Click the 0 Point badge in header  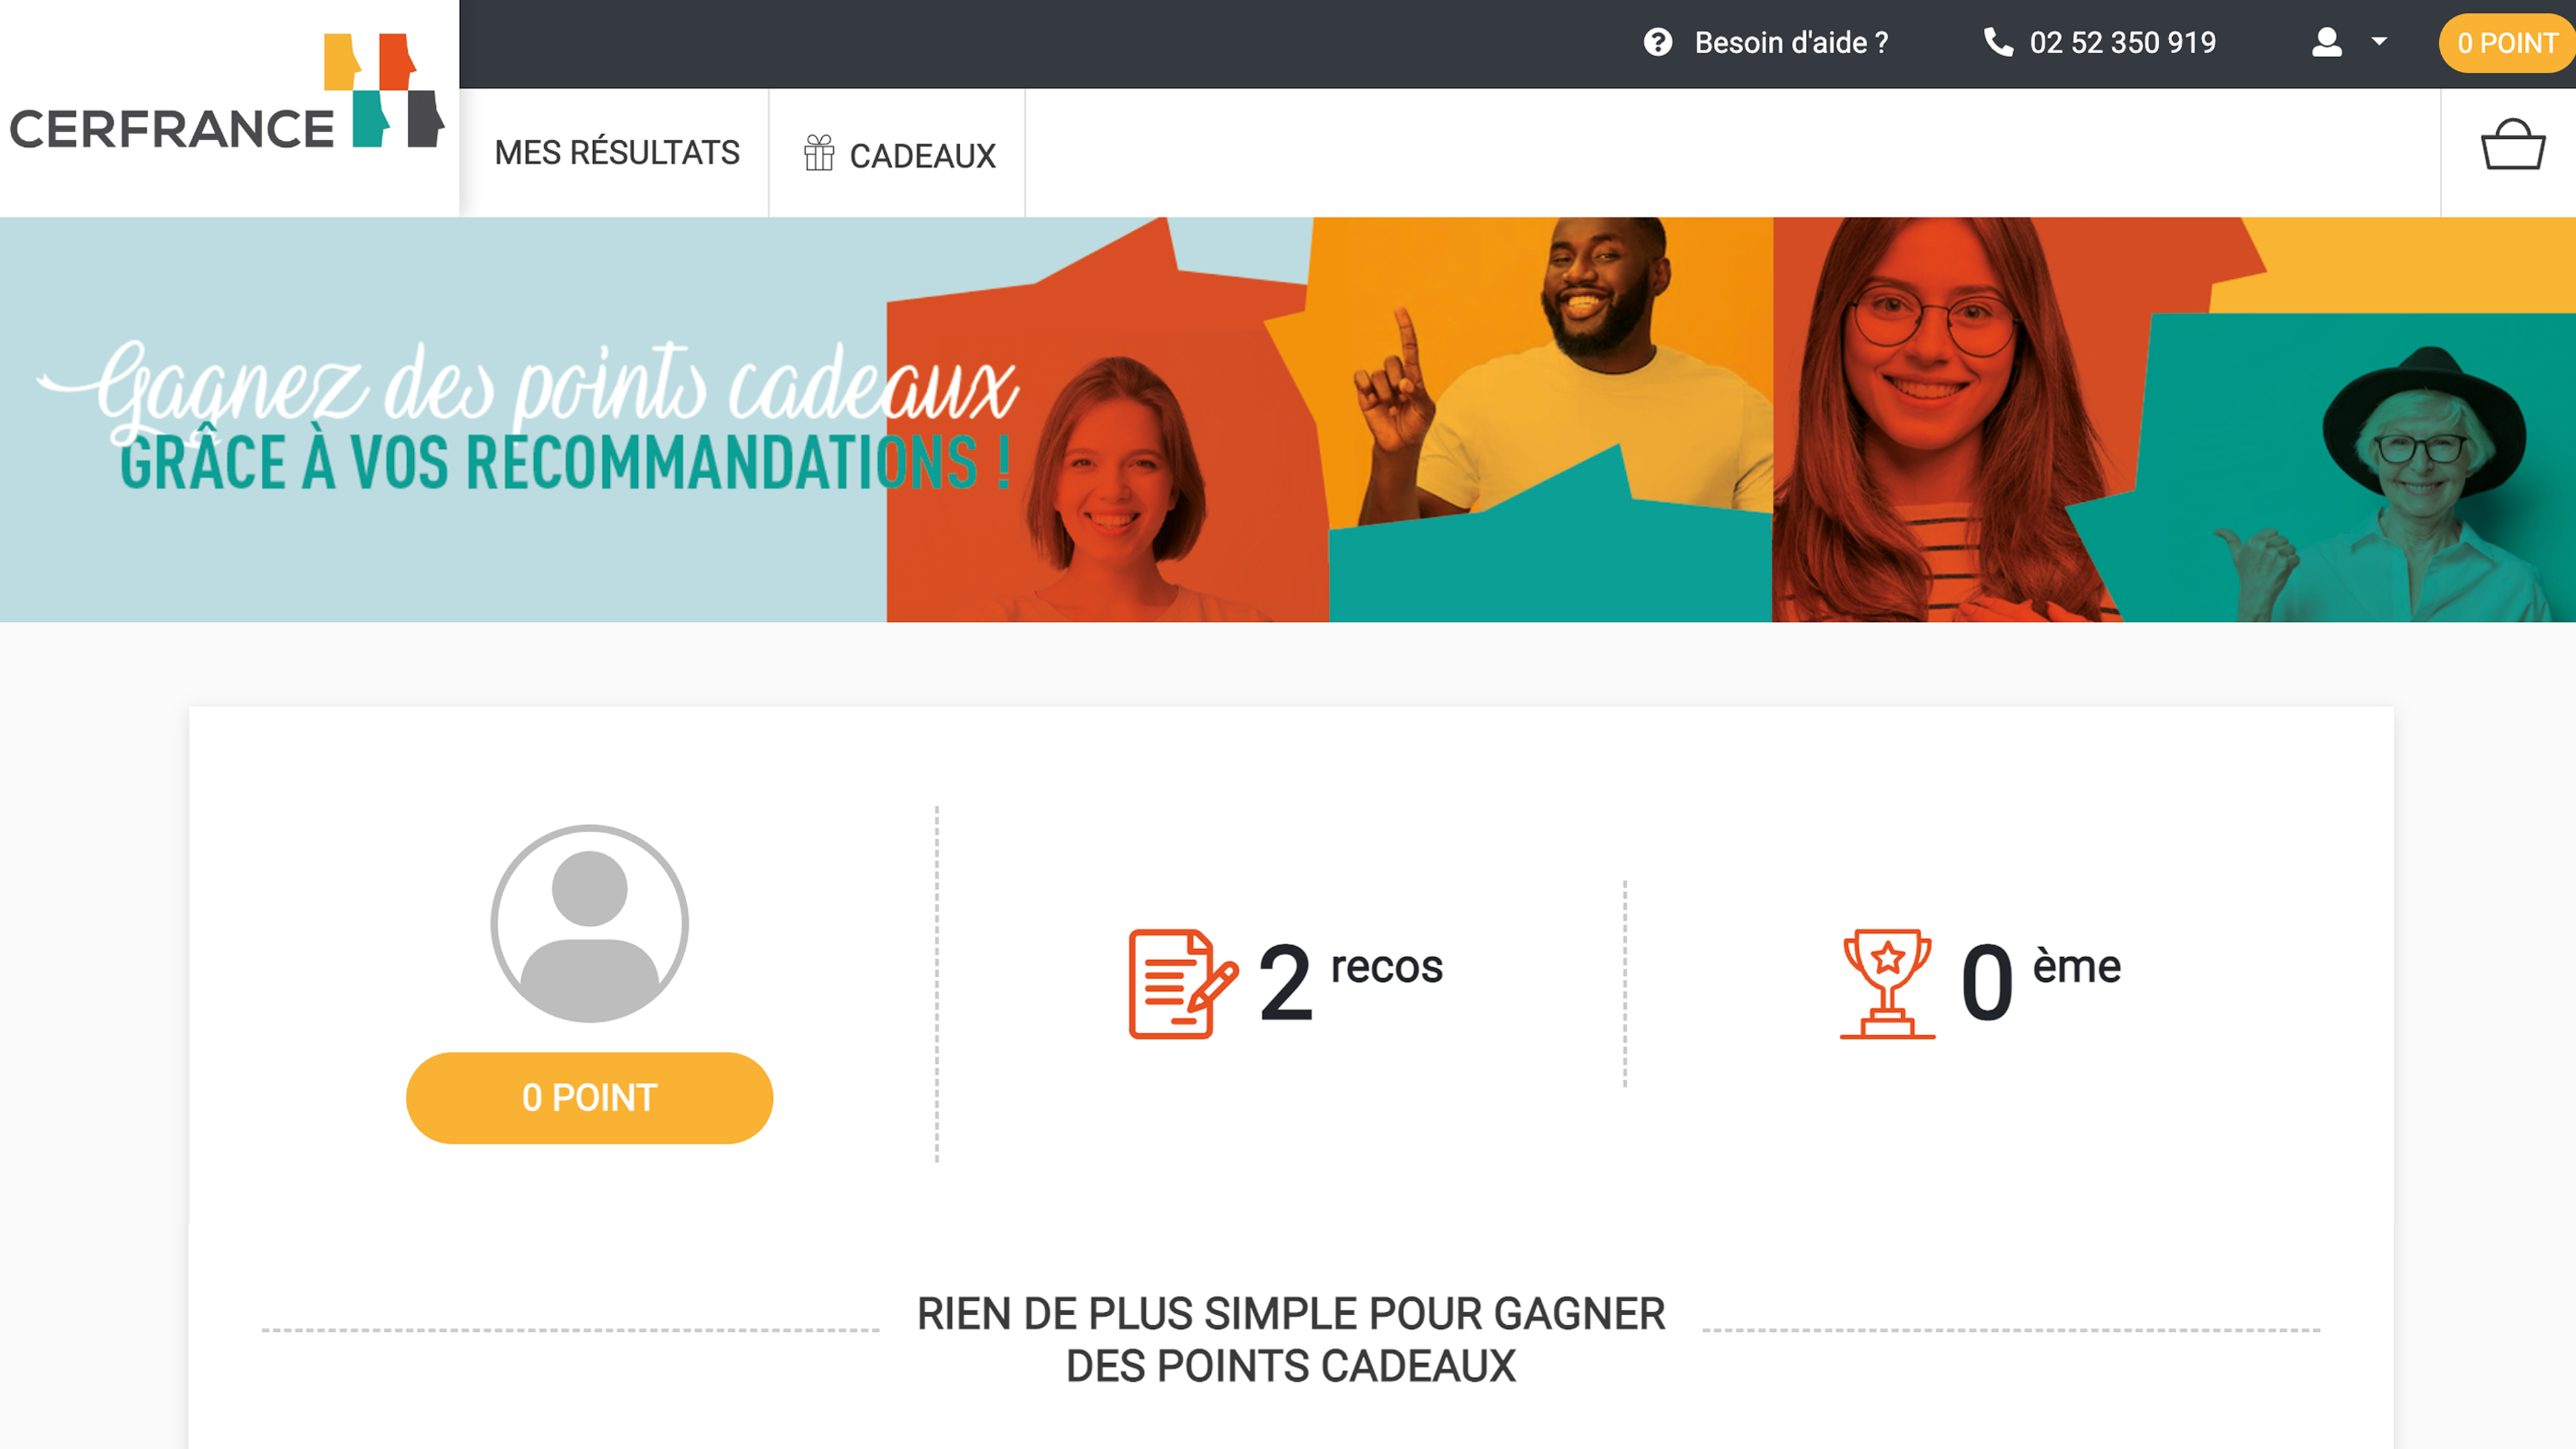[x=2507, y=43]
